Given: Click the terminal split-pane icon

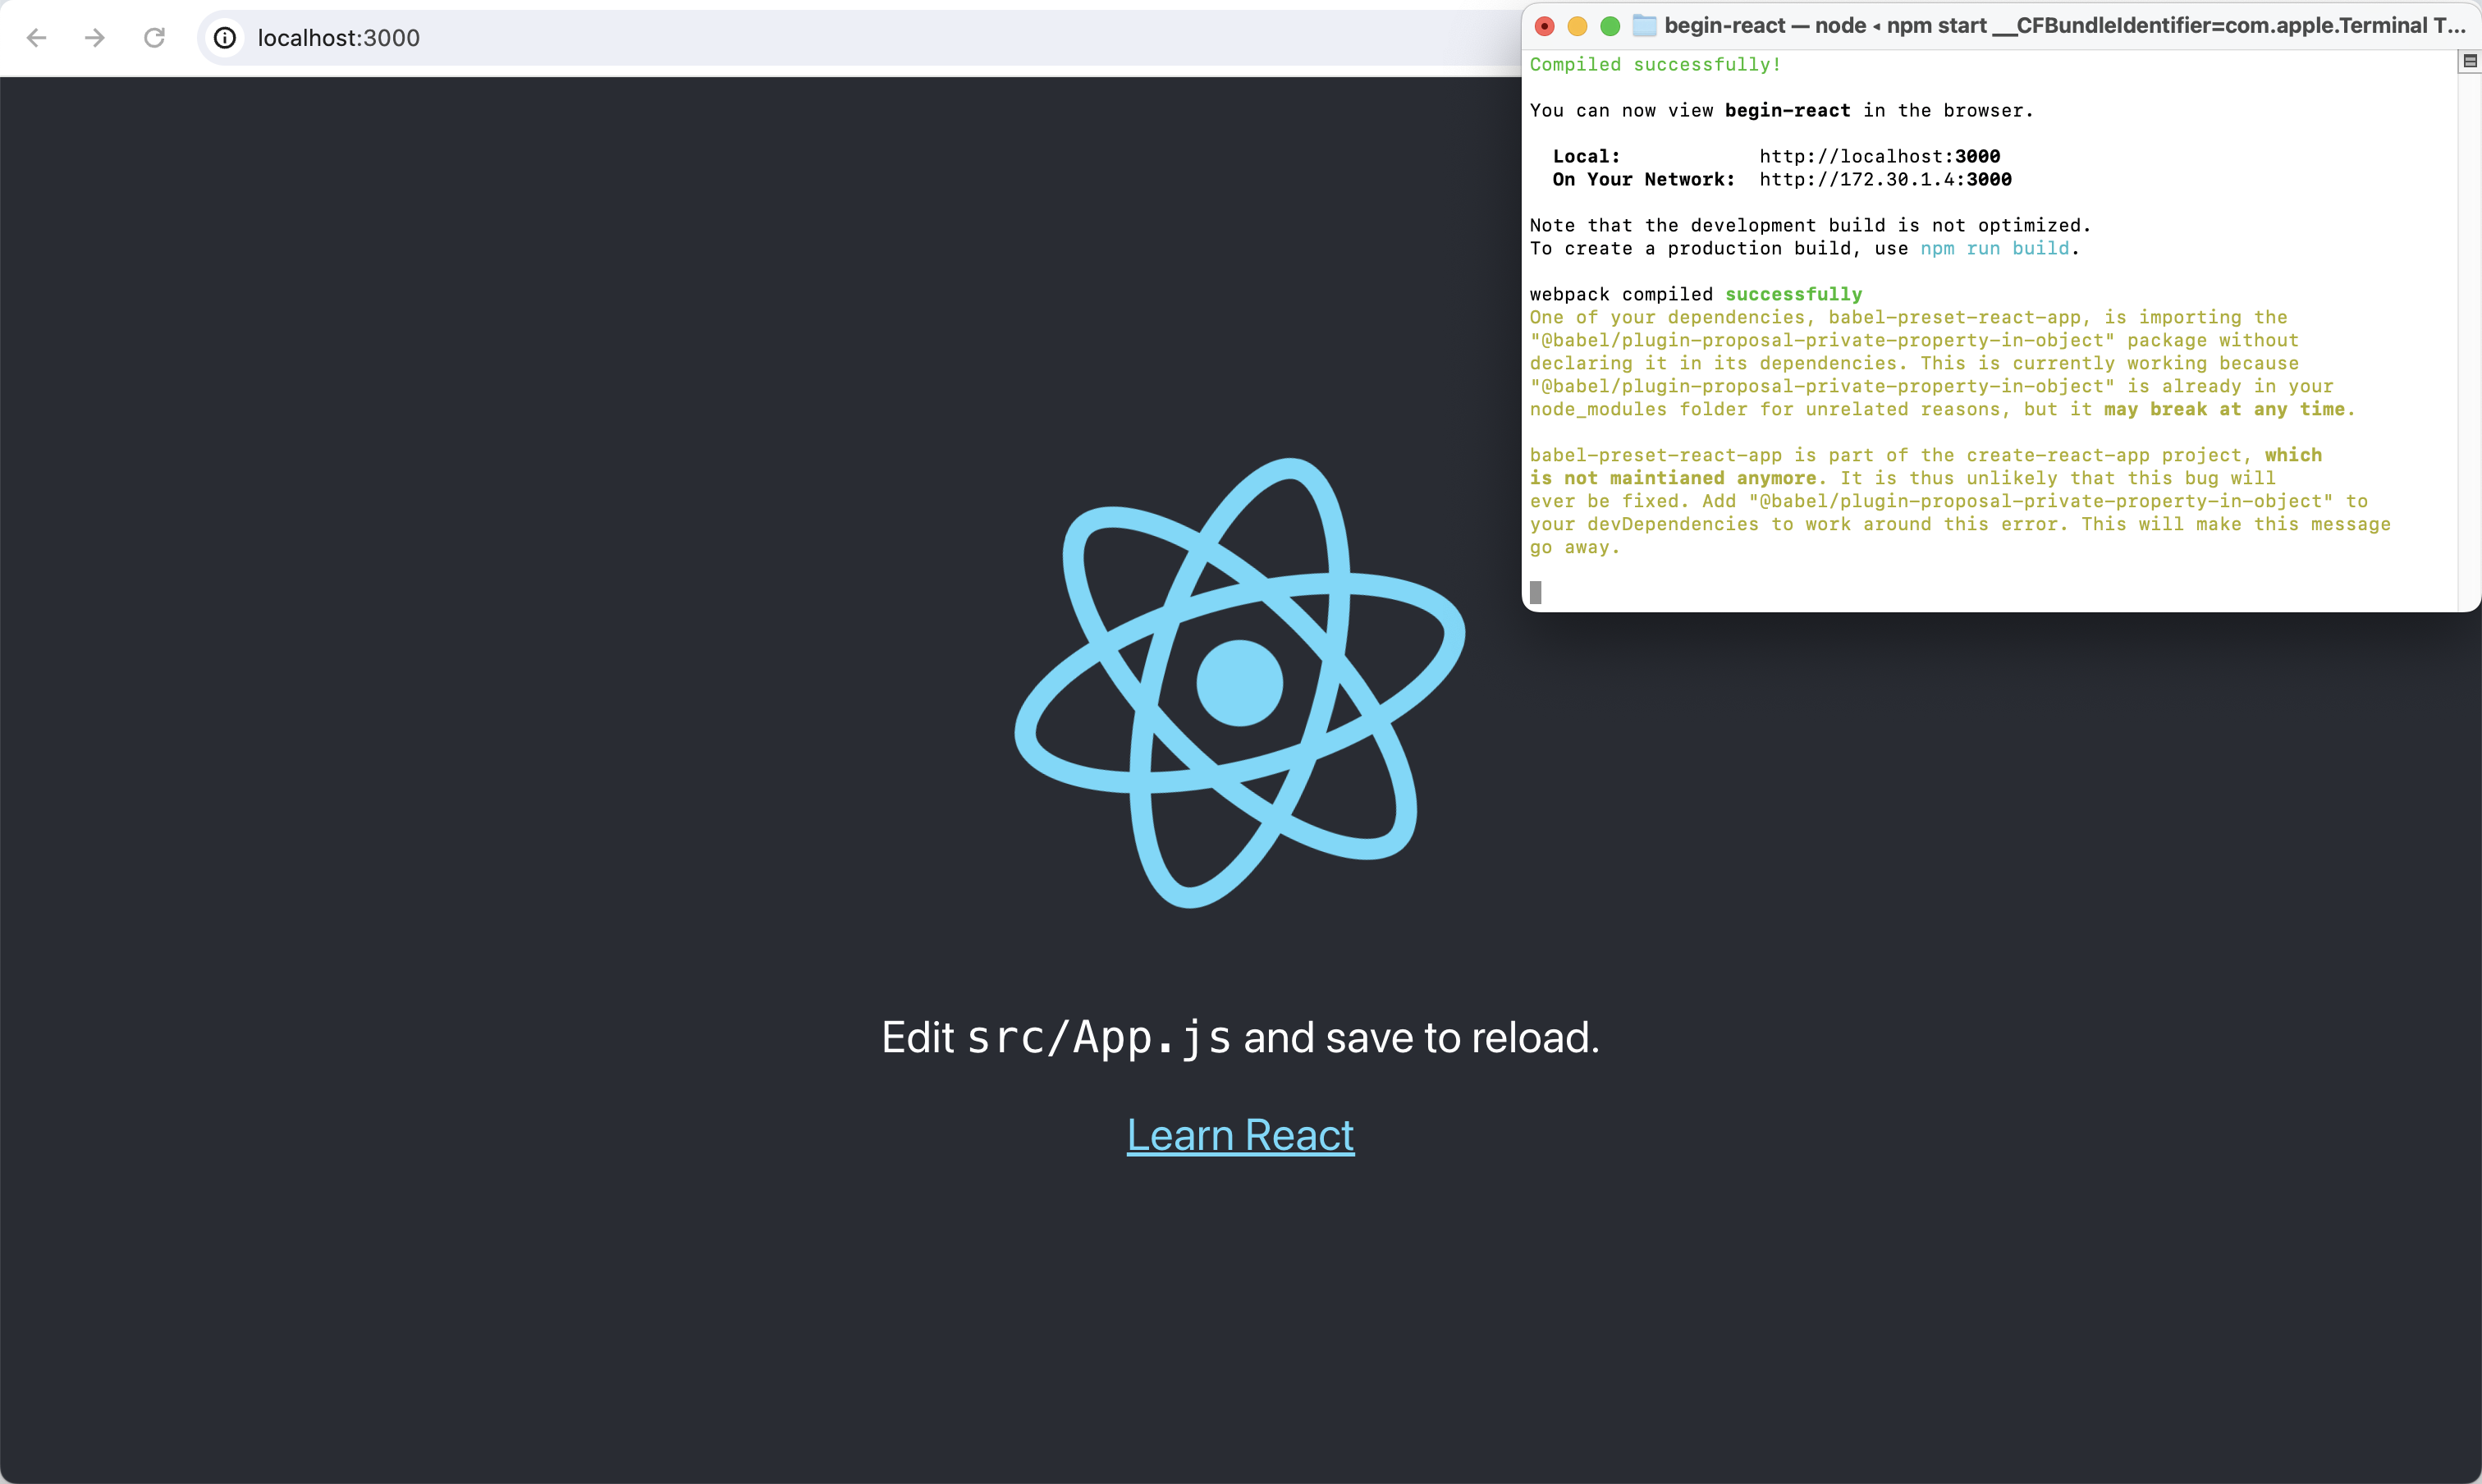Looking at the screenshot, I should point(2469,62).
